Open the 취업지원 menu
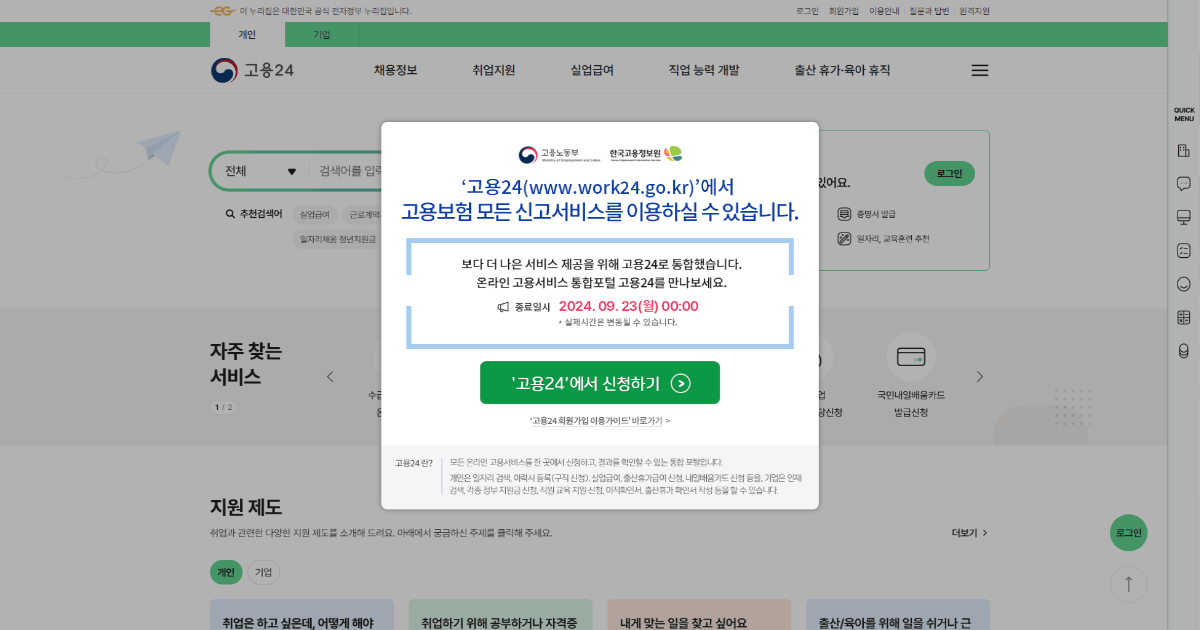 pos(494,70)
